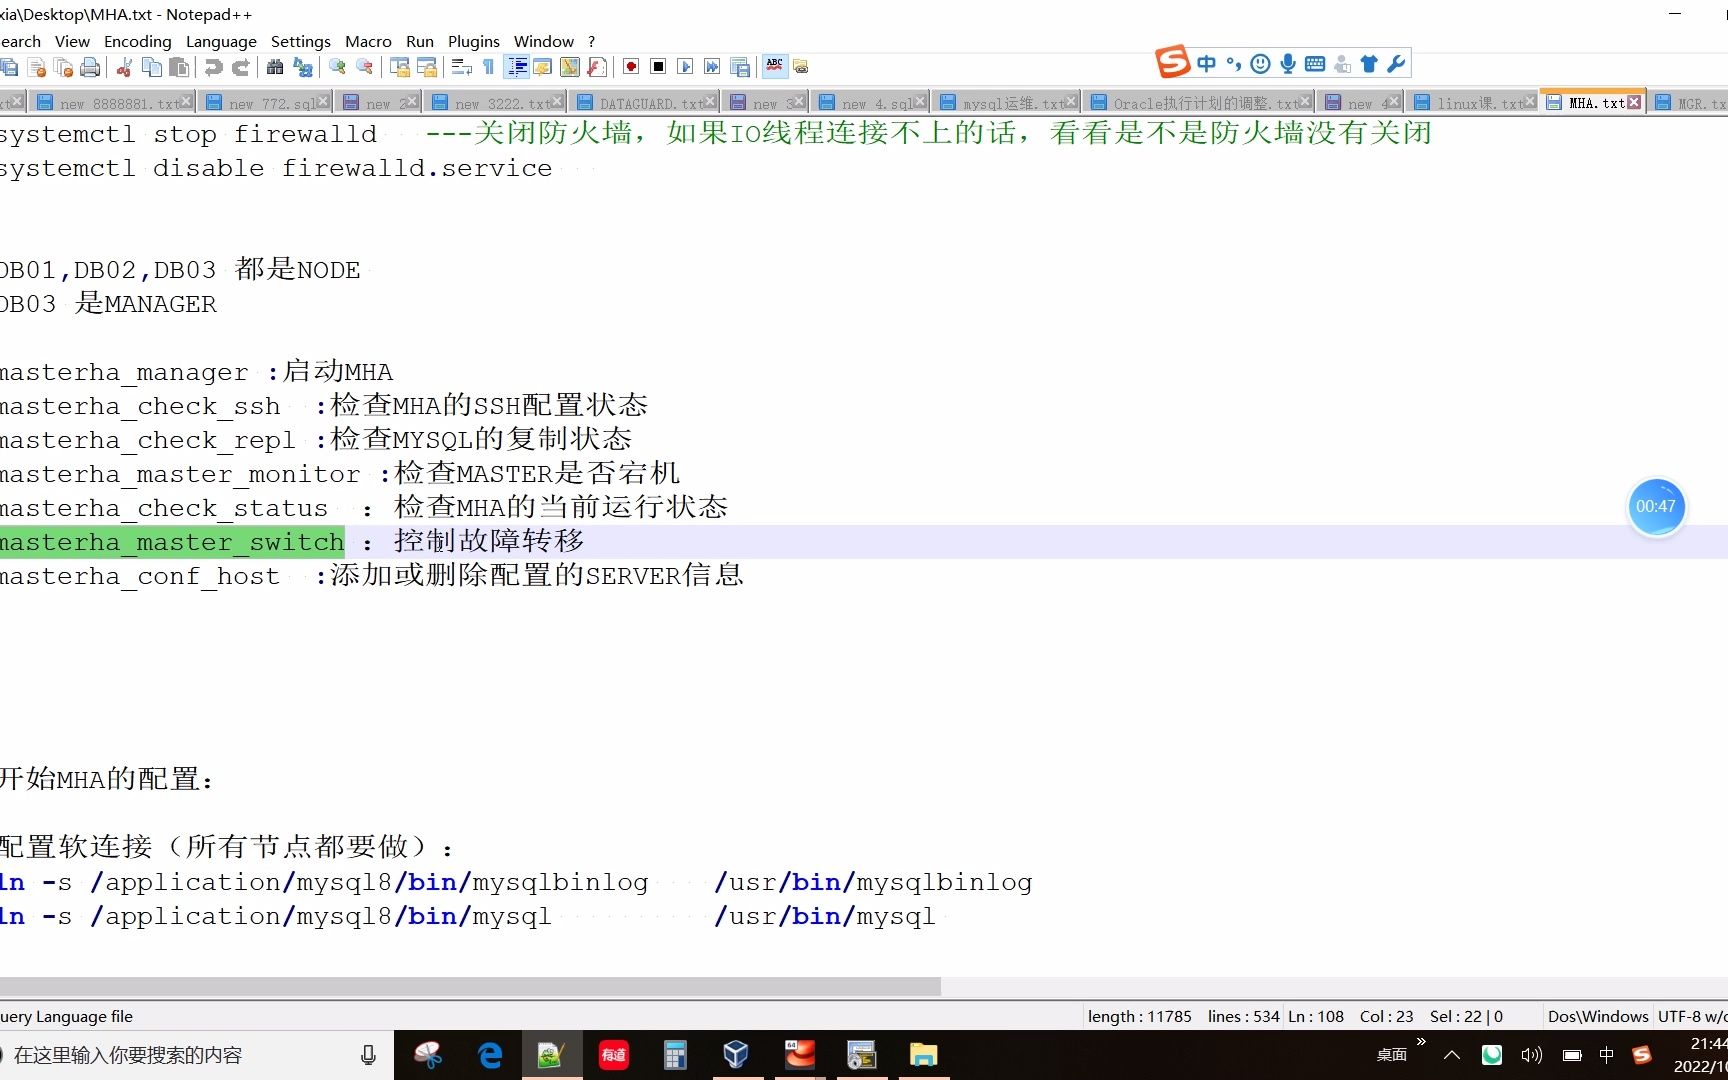Start recording a macro
This screenshot has height=1080, width=1728.
click(x=631, y=67)
